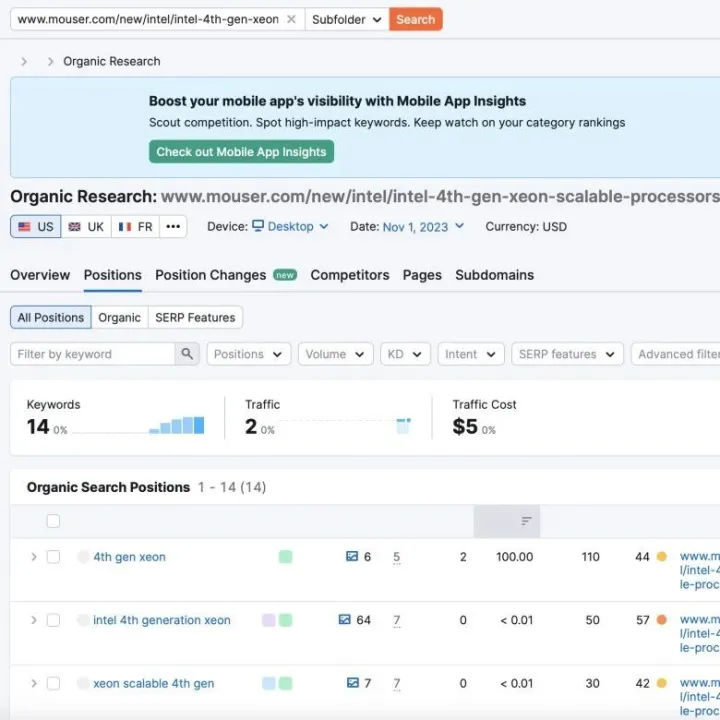This screenshot has height=720, width=720.
Task: Click the SERP image icon for xeon scalable 4th gen
Action: tap(353, 683)
